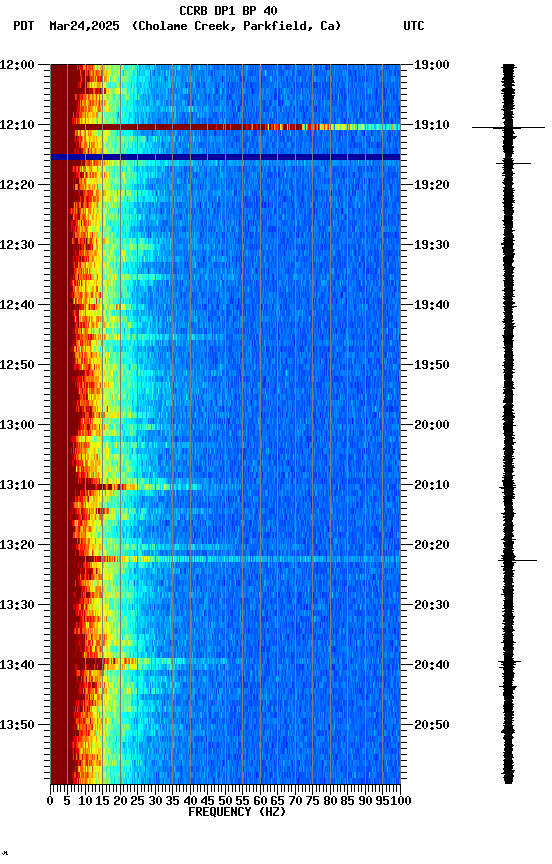Click the 100 Hz frequency axis label
The width and height of the screenshot is (552, 864).
tap(401, 801)
